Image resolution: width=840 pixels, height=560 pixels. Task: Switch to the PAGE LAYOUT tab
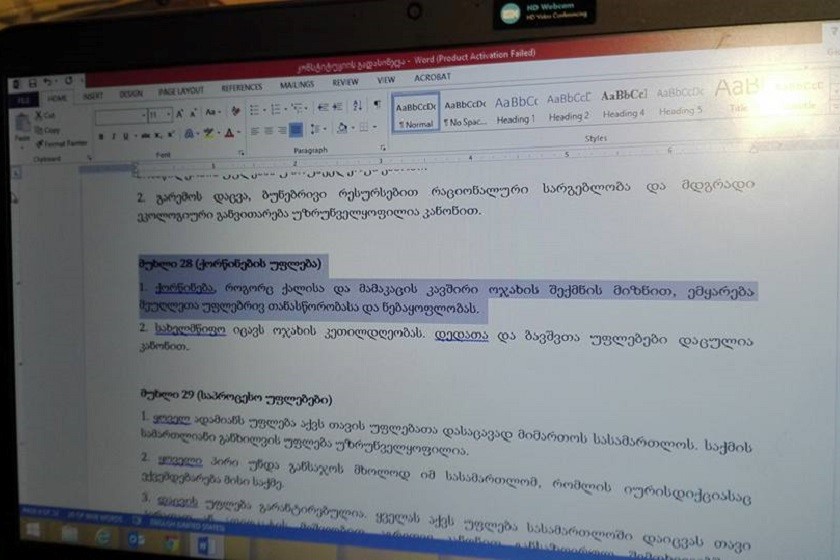[181, 91]
